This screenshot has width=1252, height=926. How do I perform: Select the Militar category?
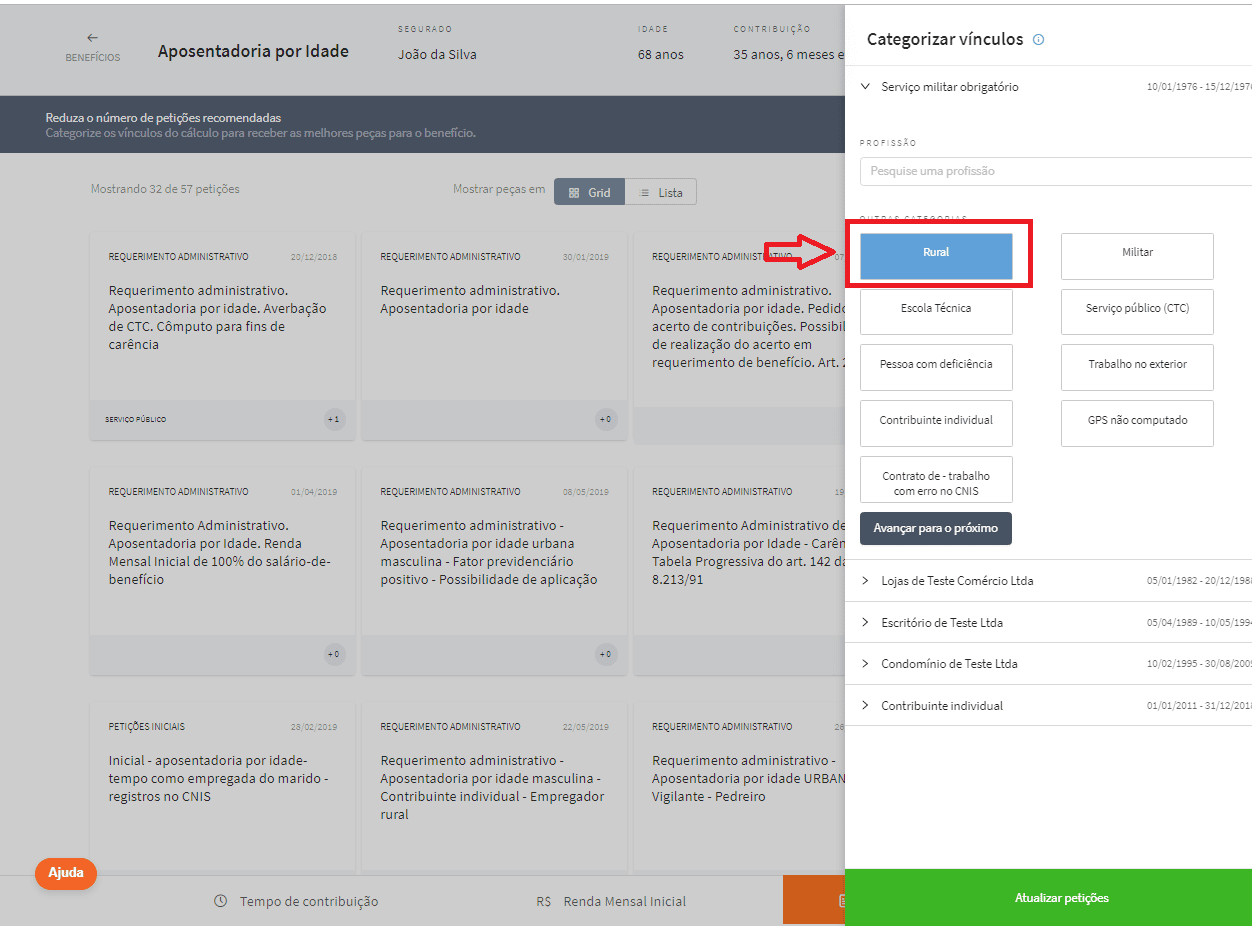[x=1137, y=256]
